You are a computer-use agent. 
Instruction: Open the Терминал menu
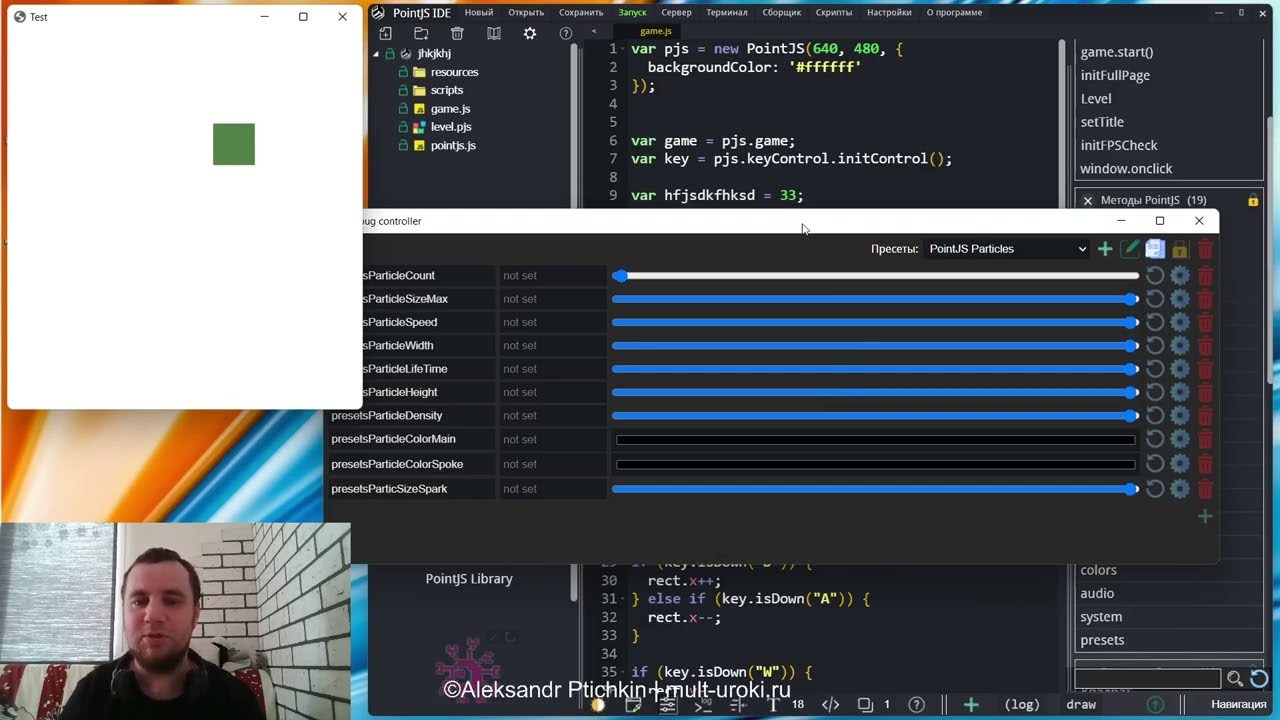click(x=727, y=13)
